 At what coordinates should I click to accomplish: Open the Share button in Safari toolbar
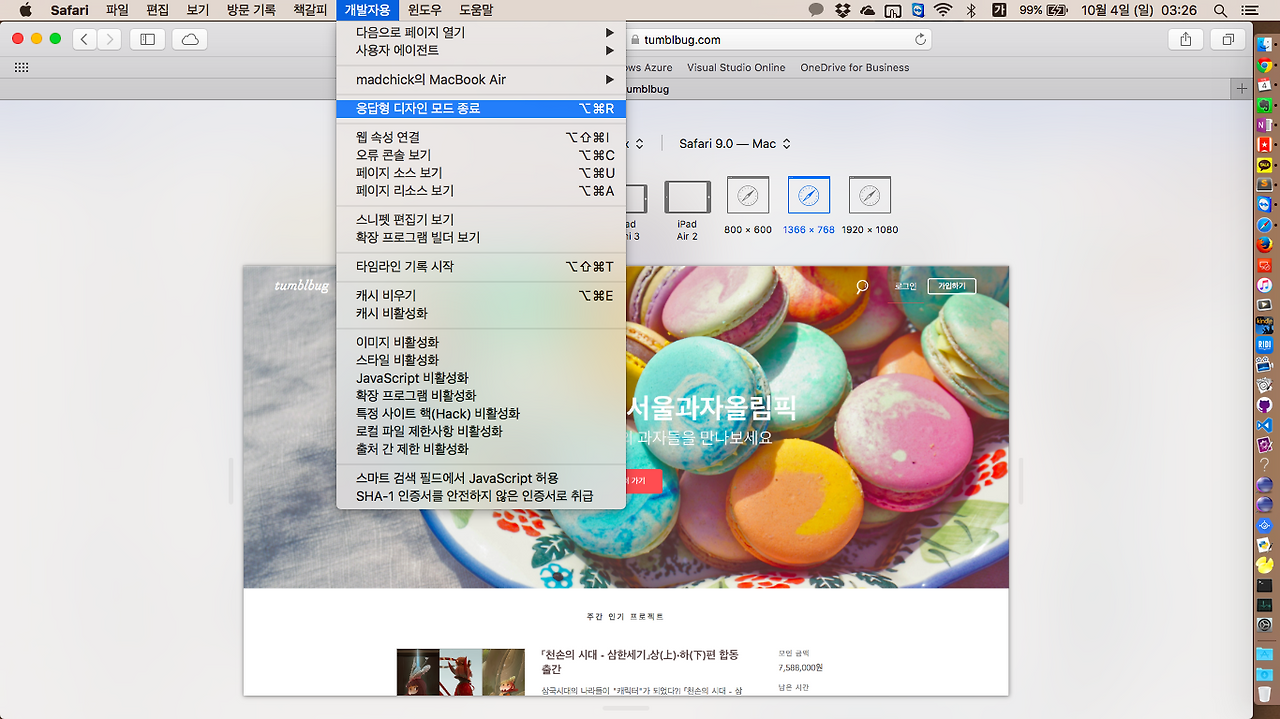pos(1186,39)
